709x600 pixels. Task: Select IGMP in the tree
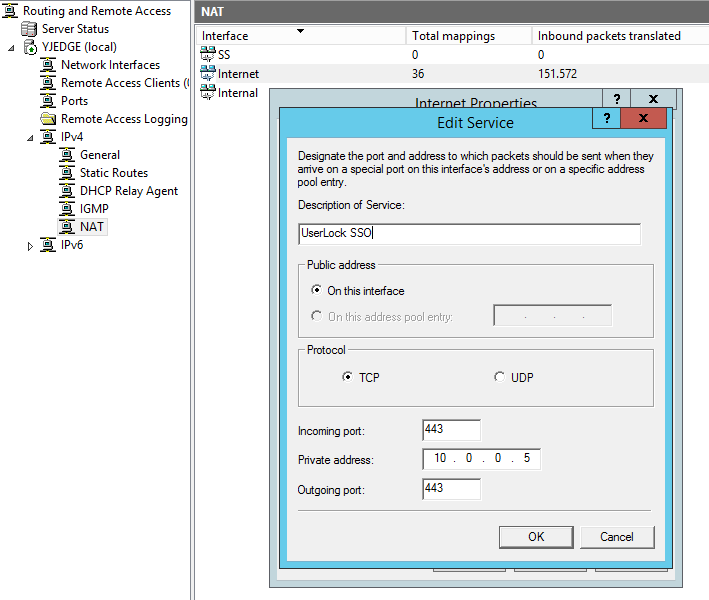coord(94,209)
